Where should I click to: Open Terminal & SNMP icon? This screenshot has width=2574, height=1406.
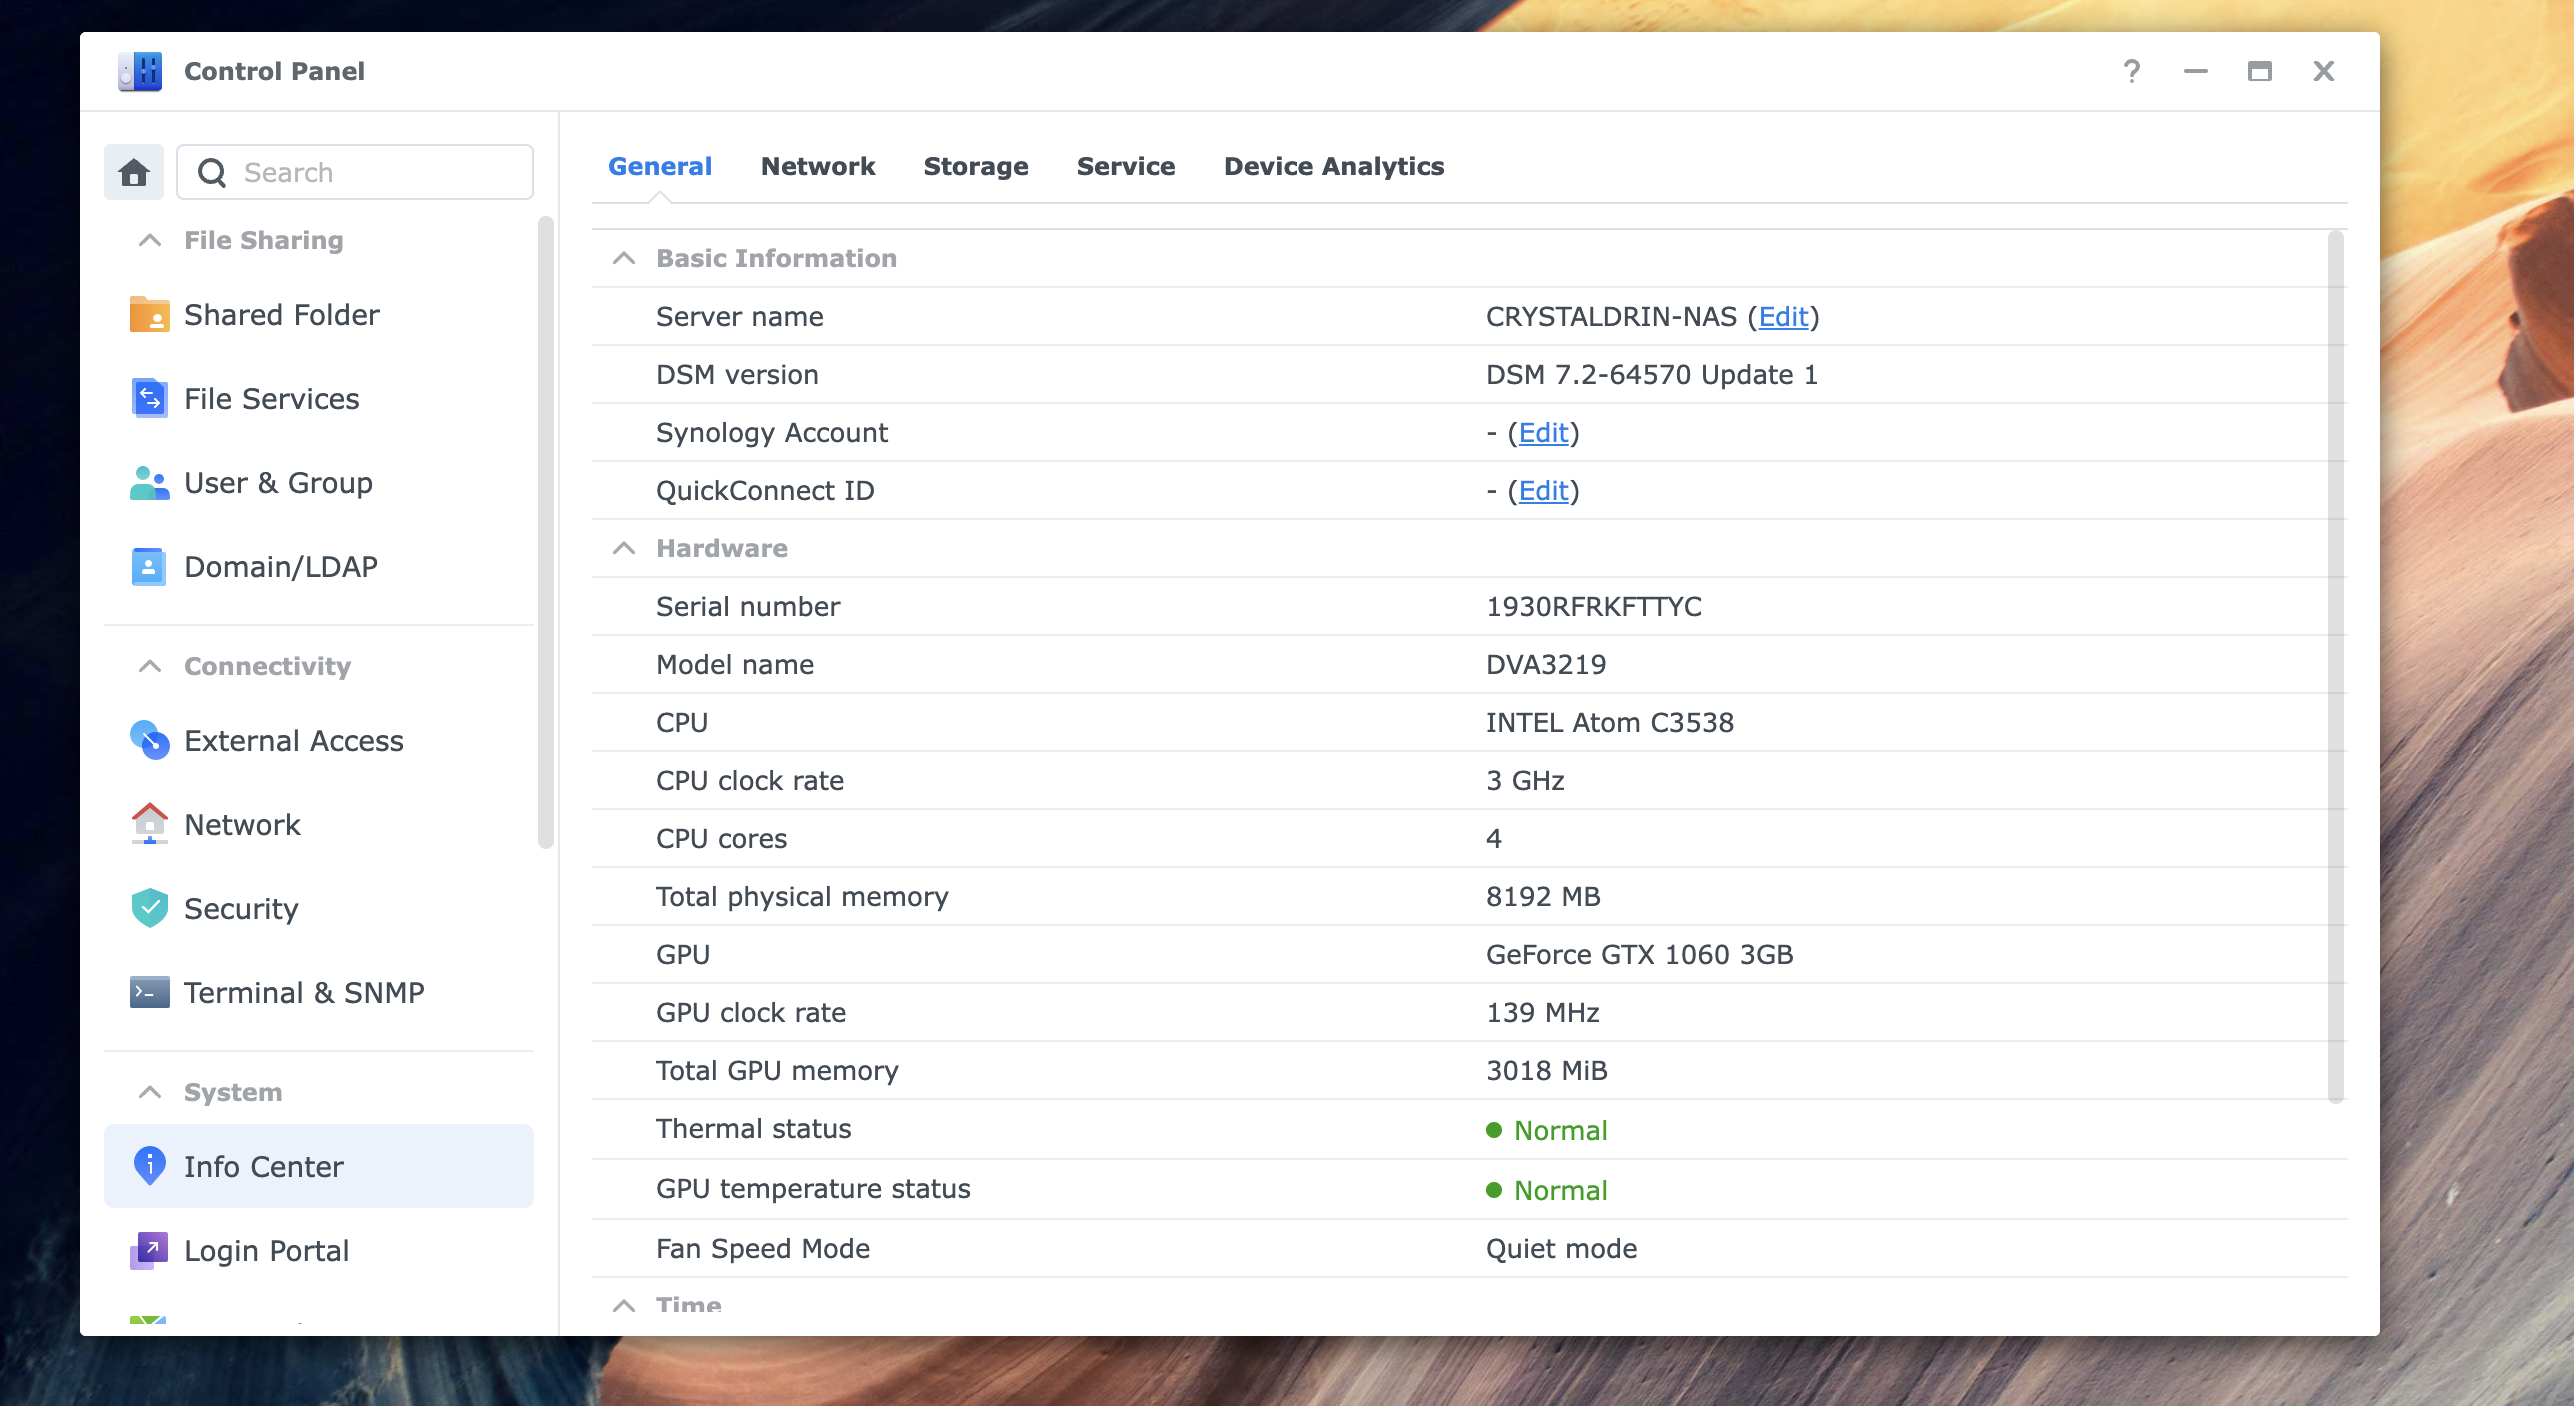[149, 993]
